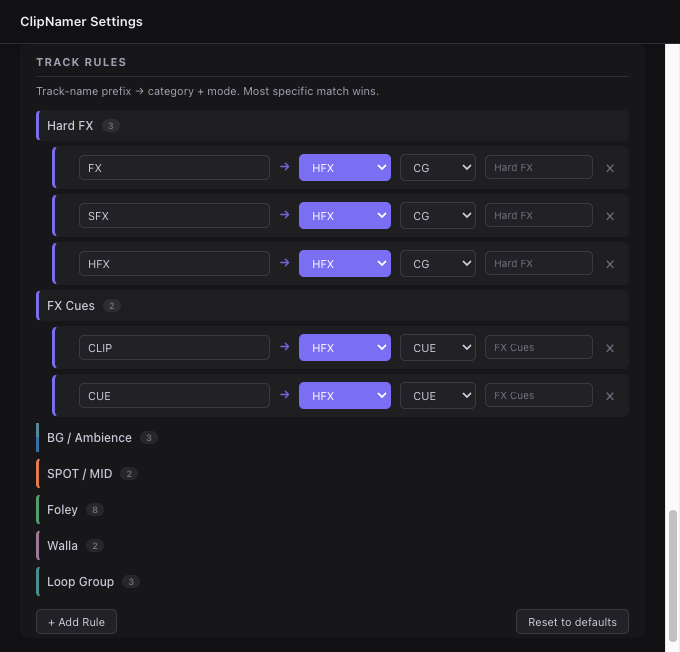Click group name field of FX rule
Image resolution: width=680 pixels, height=652 pixels.
pyautogui.click(x=539, y=167)
